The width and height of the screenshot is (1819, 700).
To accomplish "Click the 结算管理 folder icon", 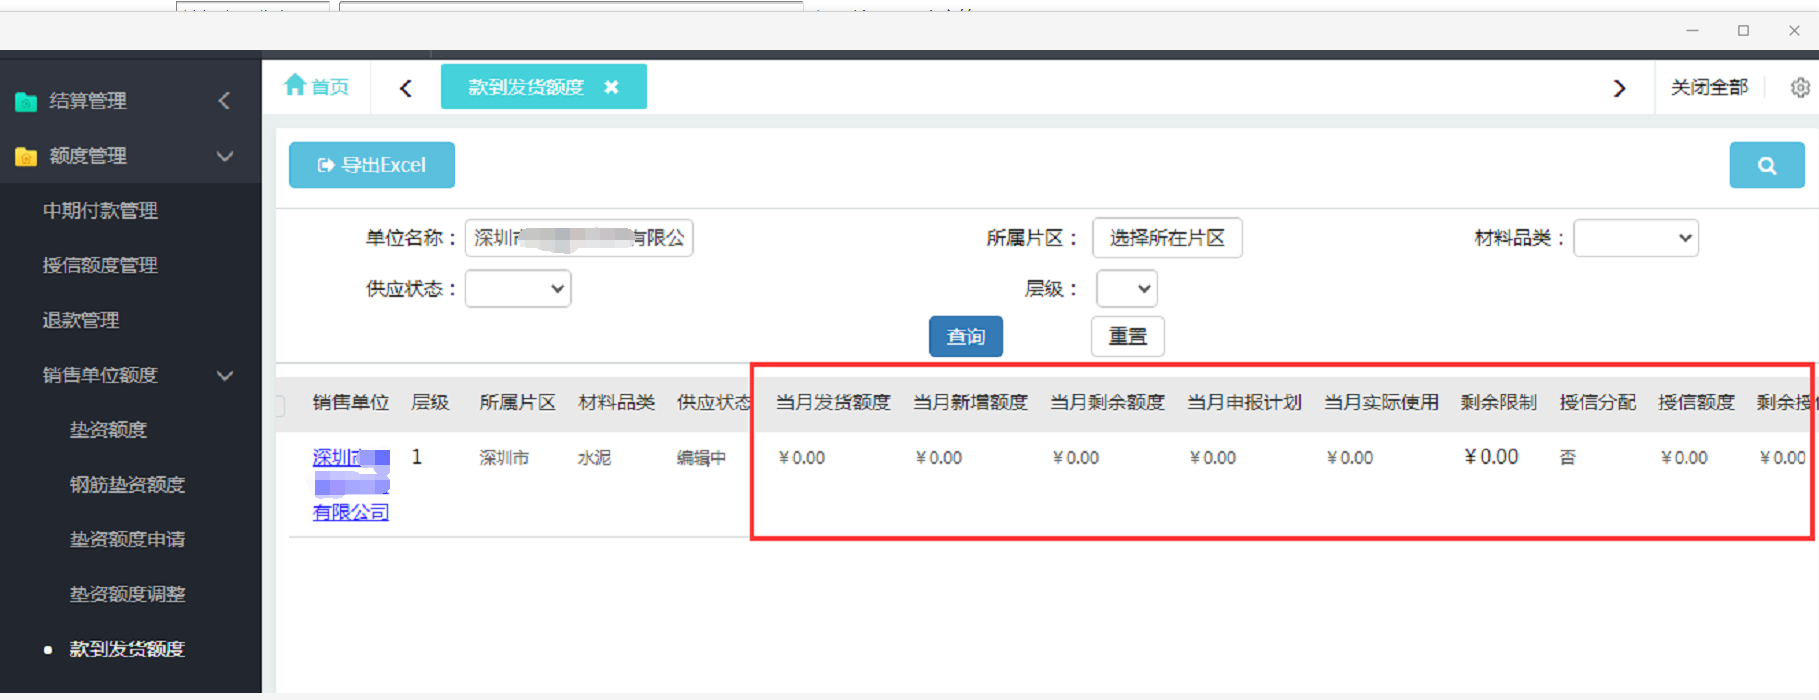I will 26,101.
